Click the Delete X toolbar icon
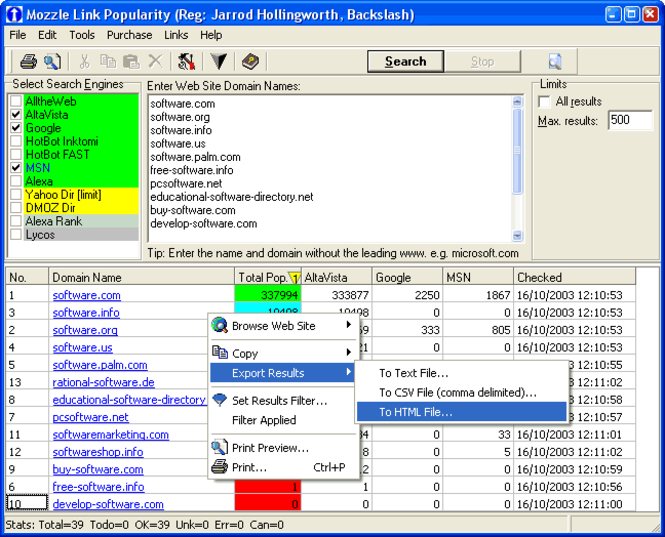665x537 pixels. point(155,62)
